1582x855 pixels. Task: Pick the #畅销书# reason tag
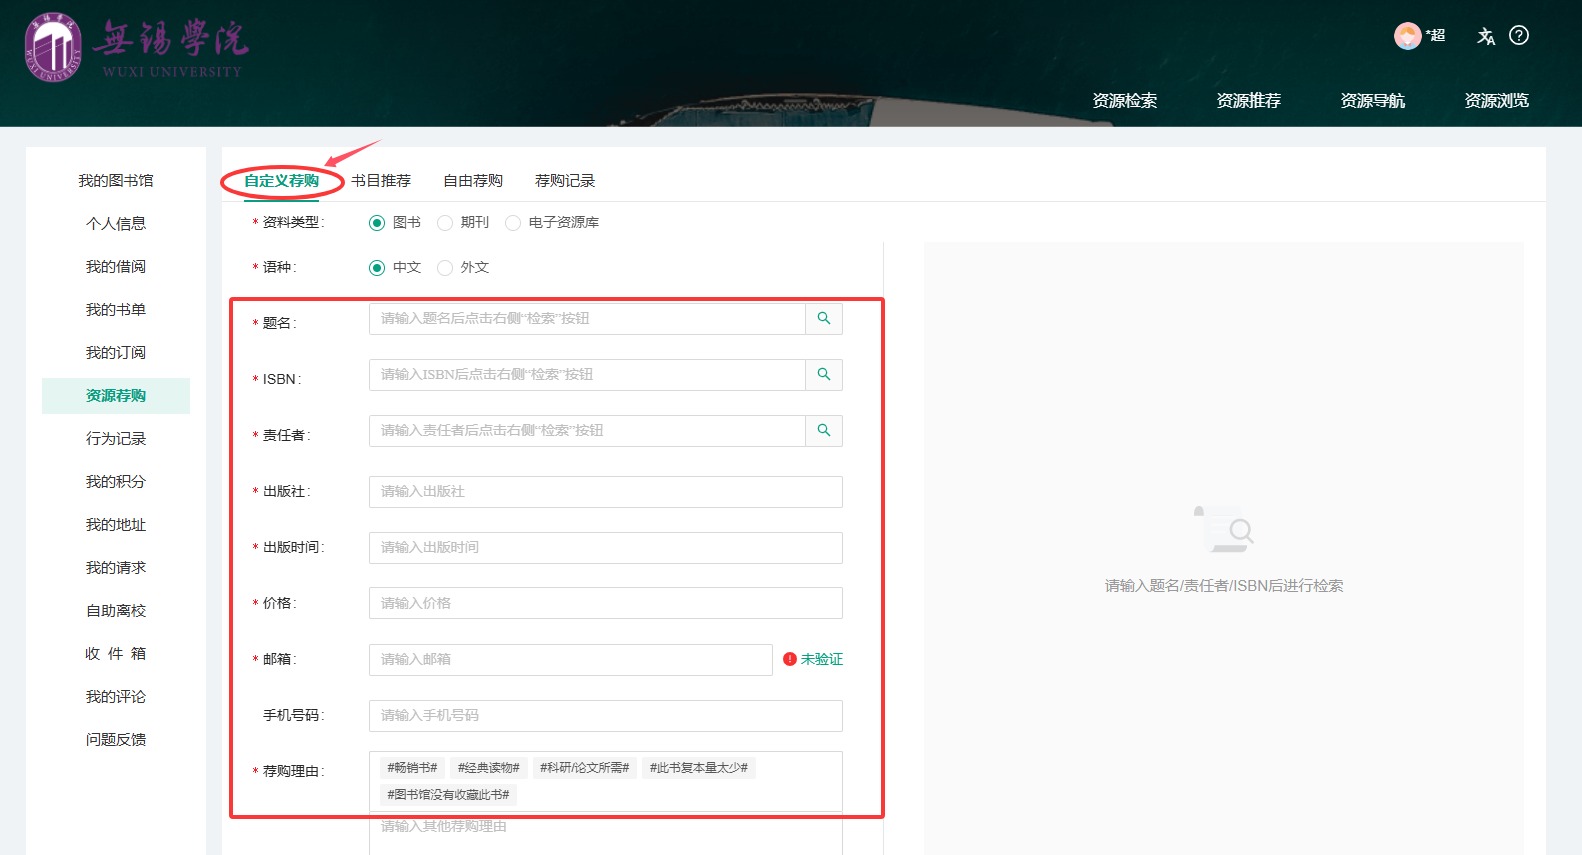coord(412,768)
